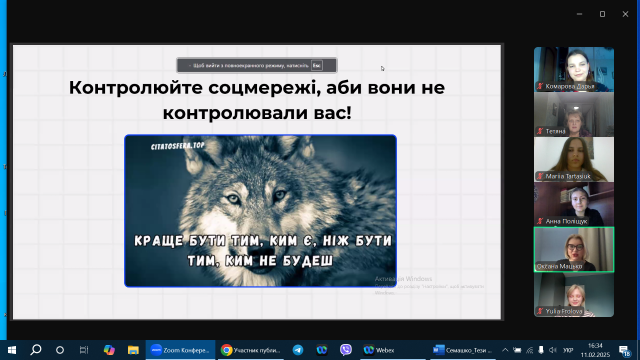Open Telegram from taskbar
Screen dimensions: 640x360
point(298,350)
